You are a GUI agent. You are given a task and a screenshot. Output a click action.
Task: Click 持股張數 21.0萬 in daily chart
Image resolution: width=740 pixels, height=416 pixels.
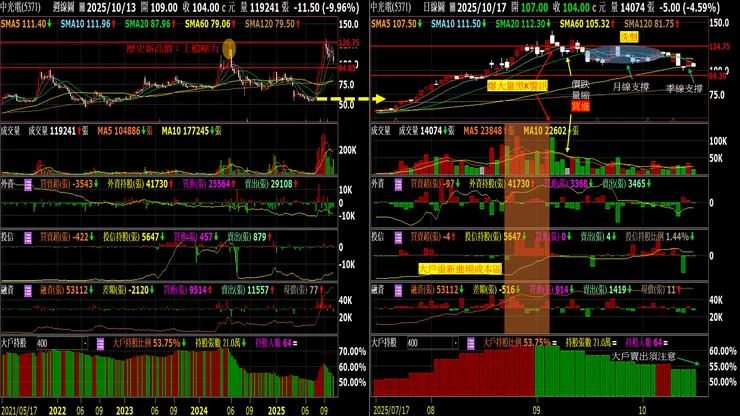click(591, 343)
